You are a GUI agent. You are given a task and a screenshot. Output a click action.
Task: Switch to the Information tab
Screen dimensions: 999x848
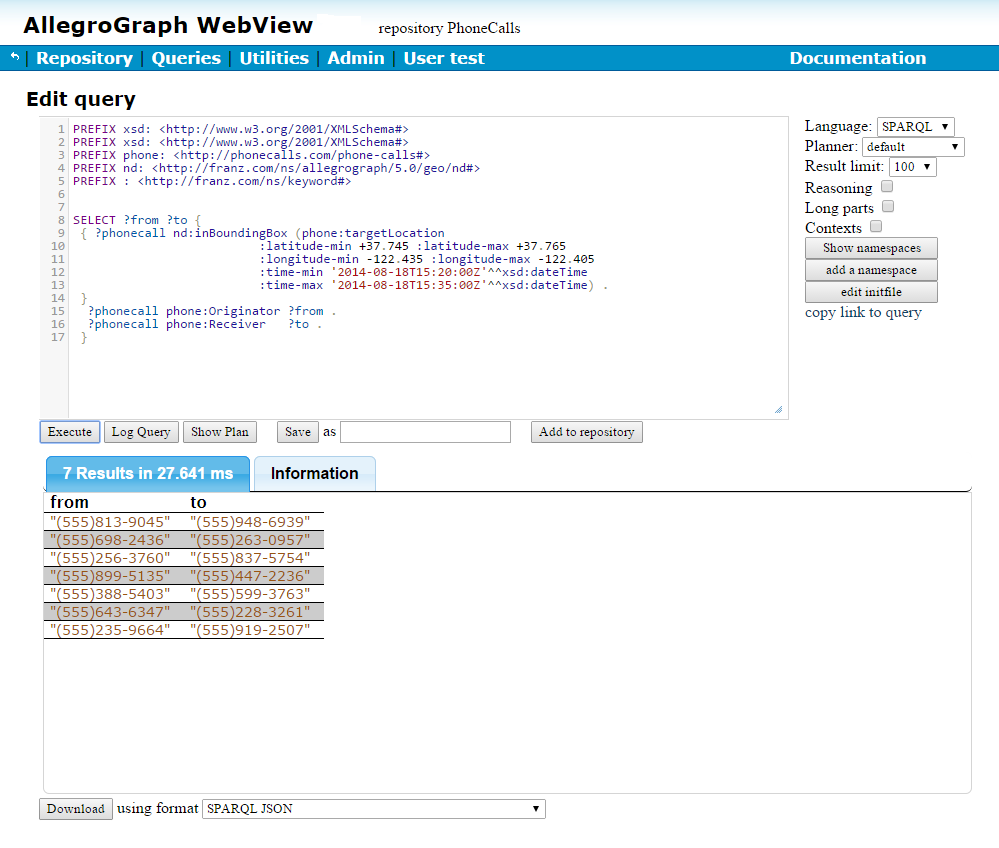pyautogui.click(x=314, y=474)
